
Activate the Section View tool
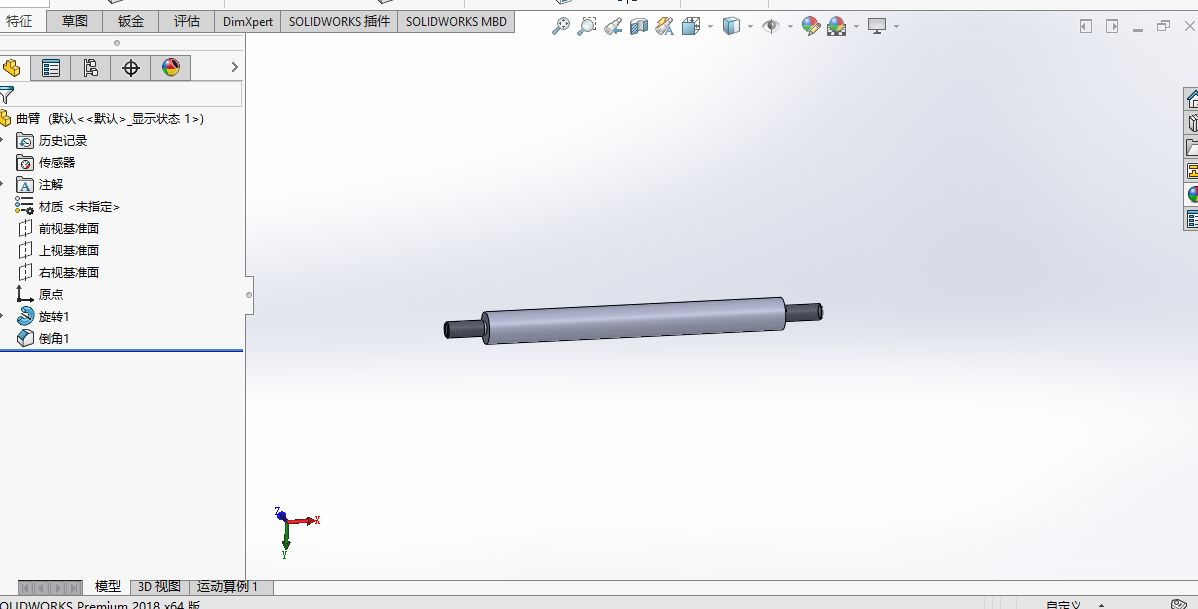639,27
